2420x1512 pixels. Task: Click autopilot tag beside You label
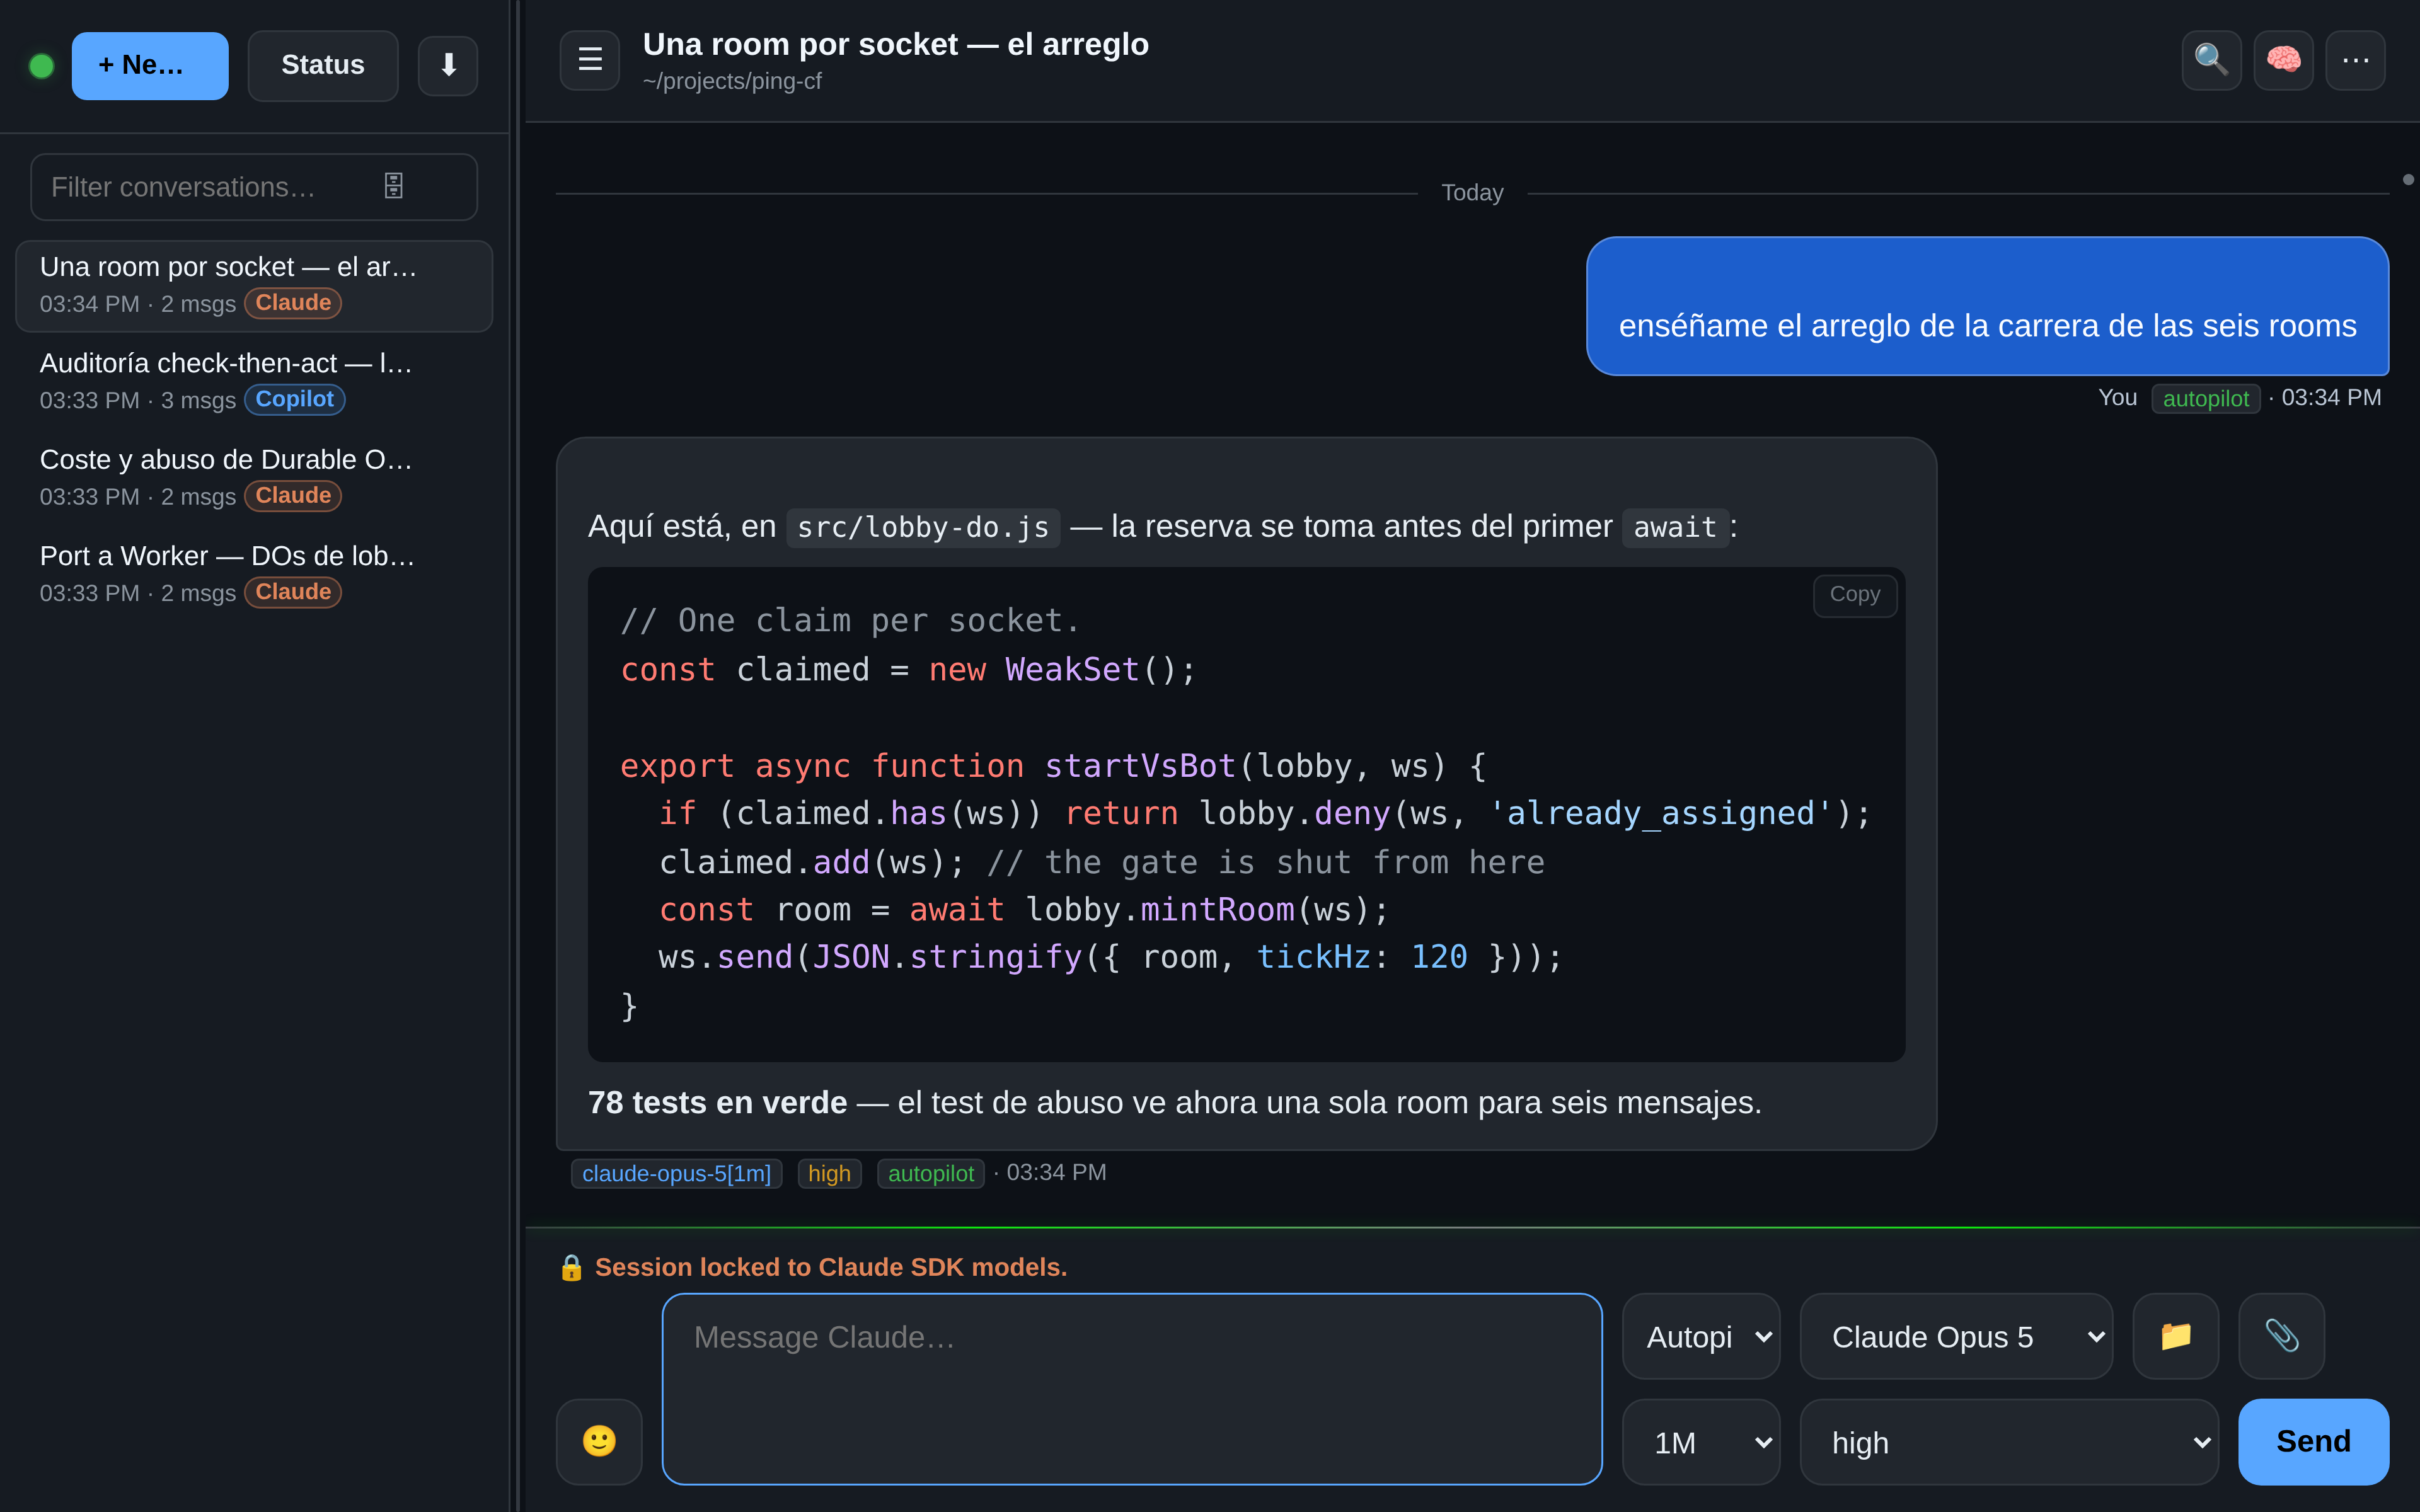[x=2205, y=399]
